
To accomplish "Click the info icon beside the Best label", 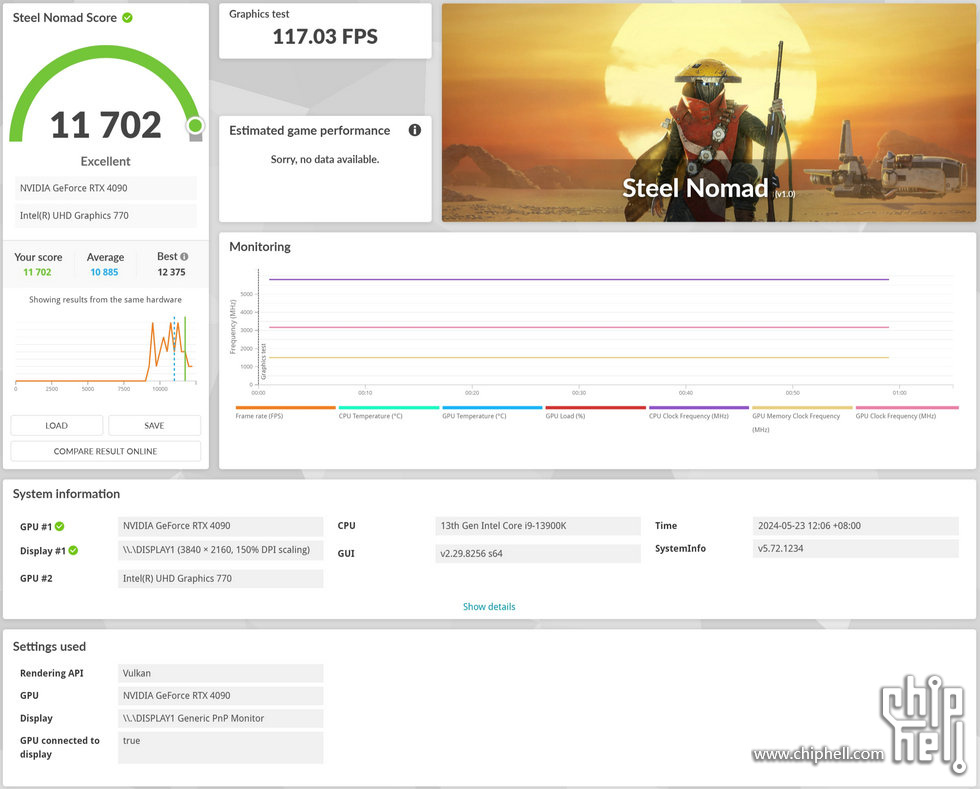I will tap(184, 256).
